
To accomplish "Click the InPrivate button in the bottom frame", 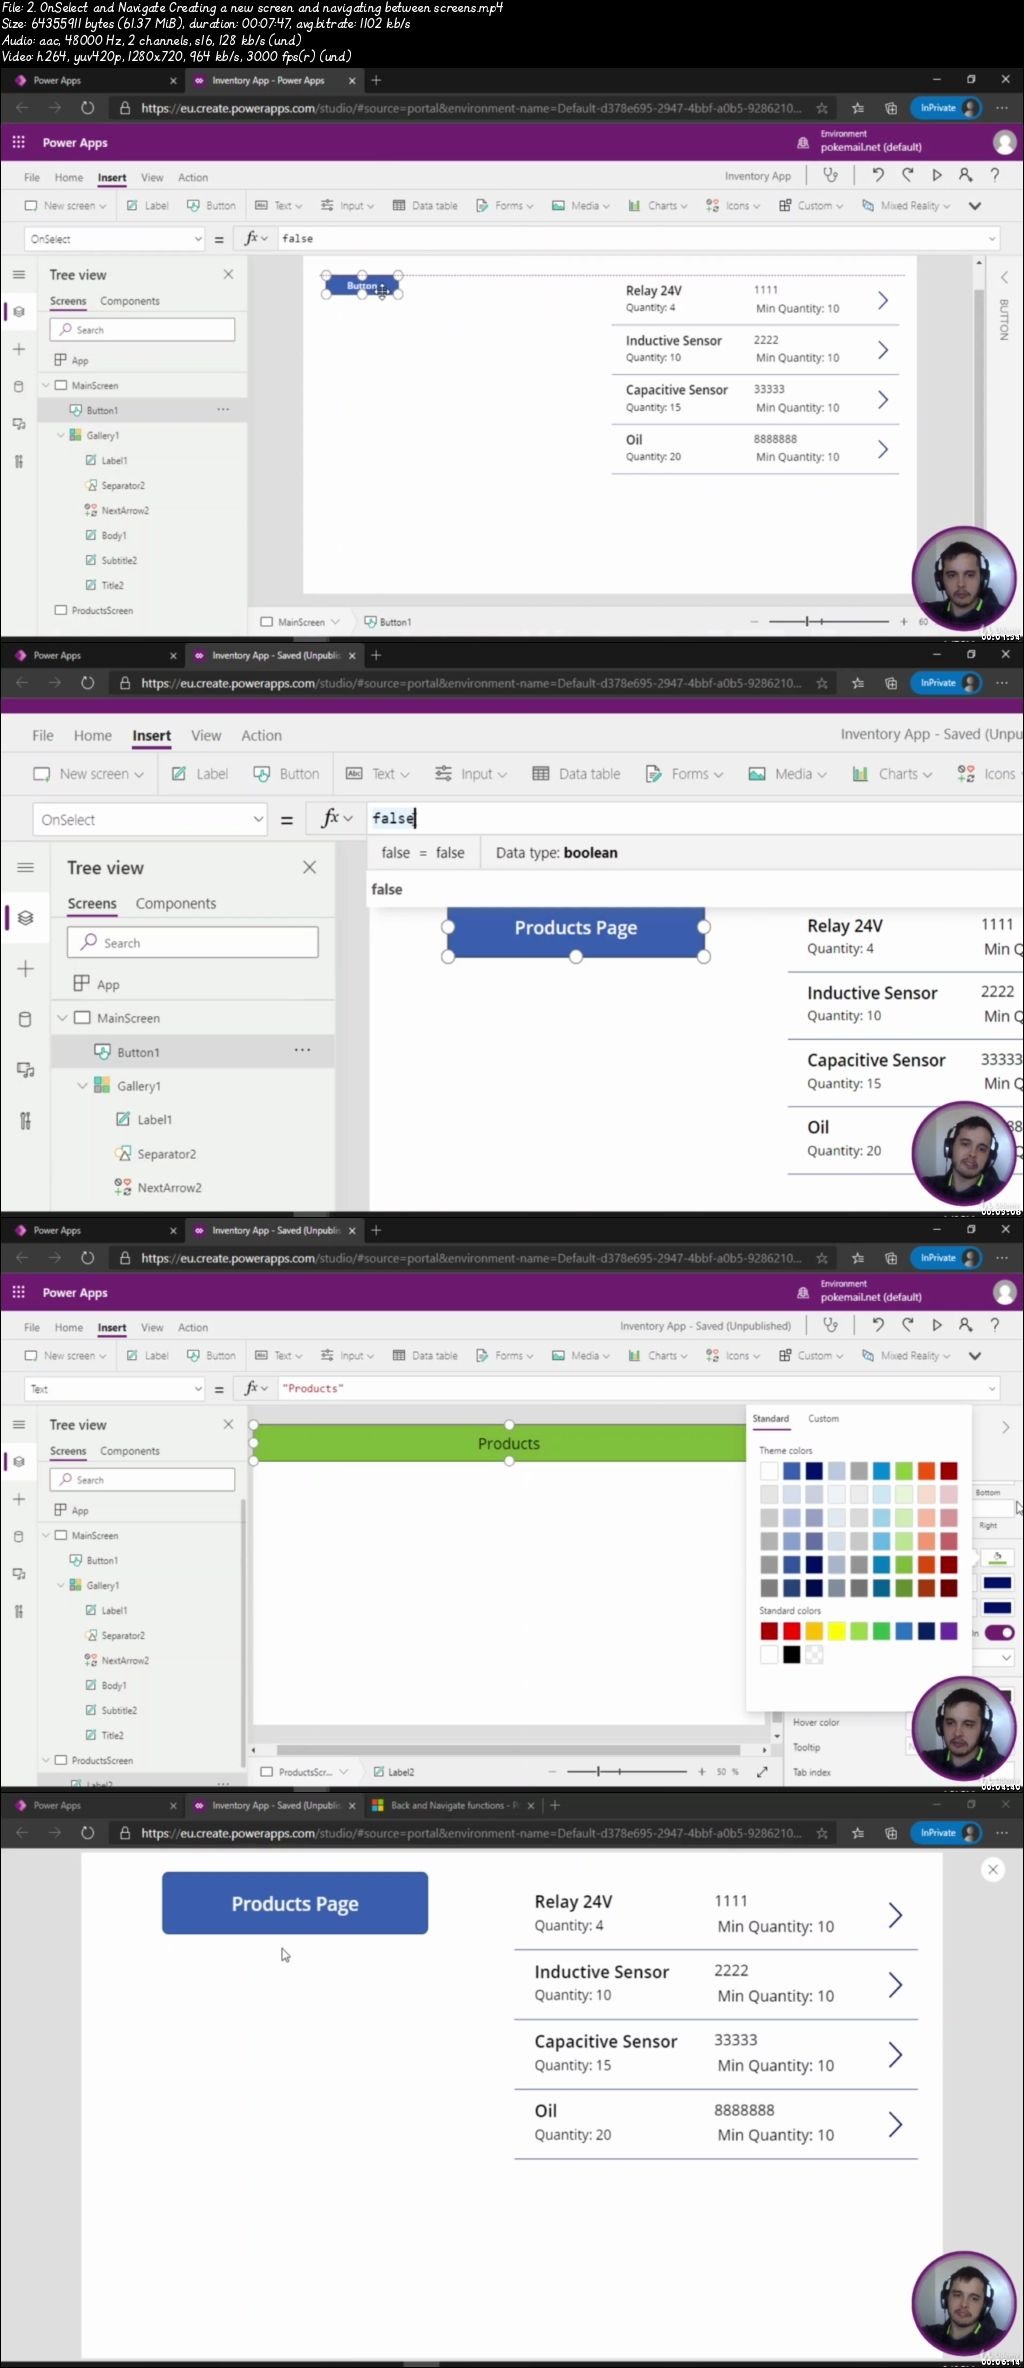I will 945,1832.
